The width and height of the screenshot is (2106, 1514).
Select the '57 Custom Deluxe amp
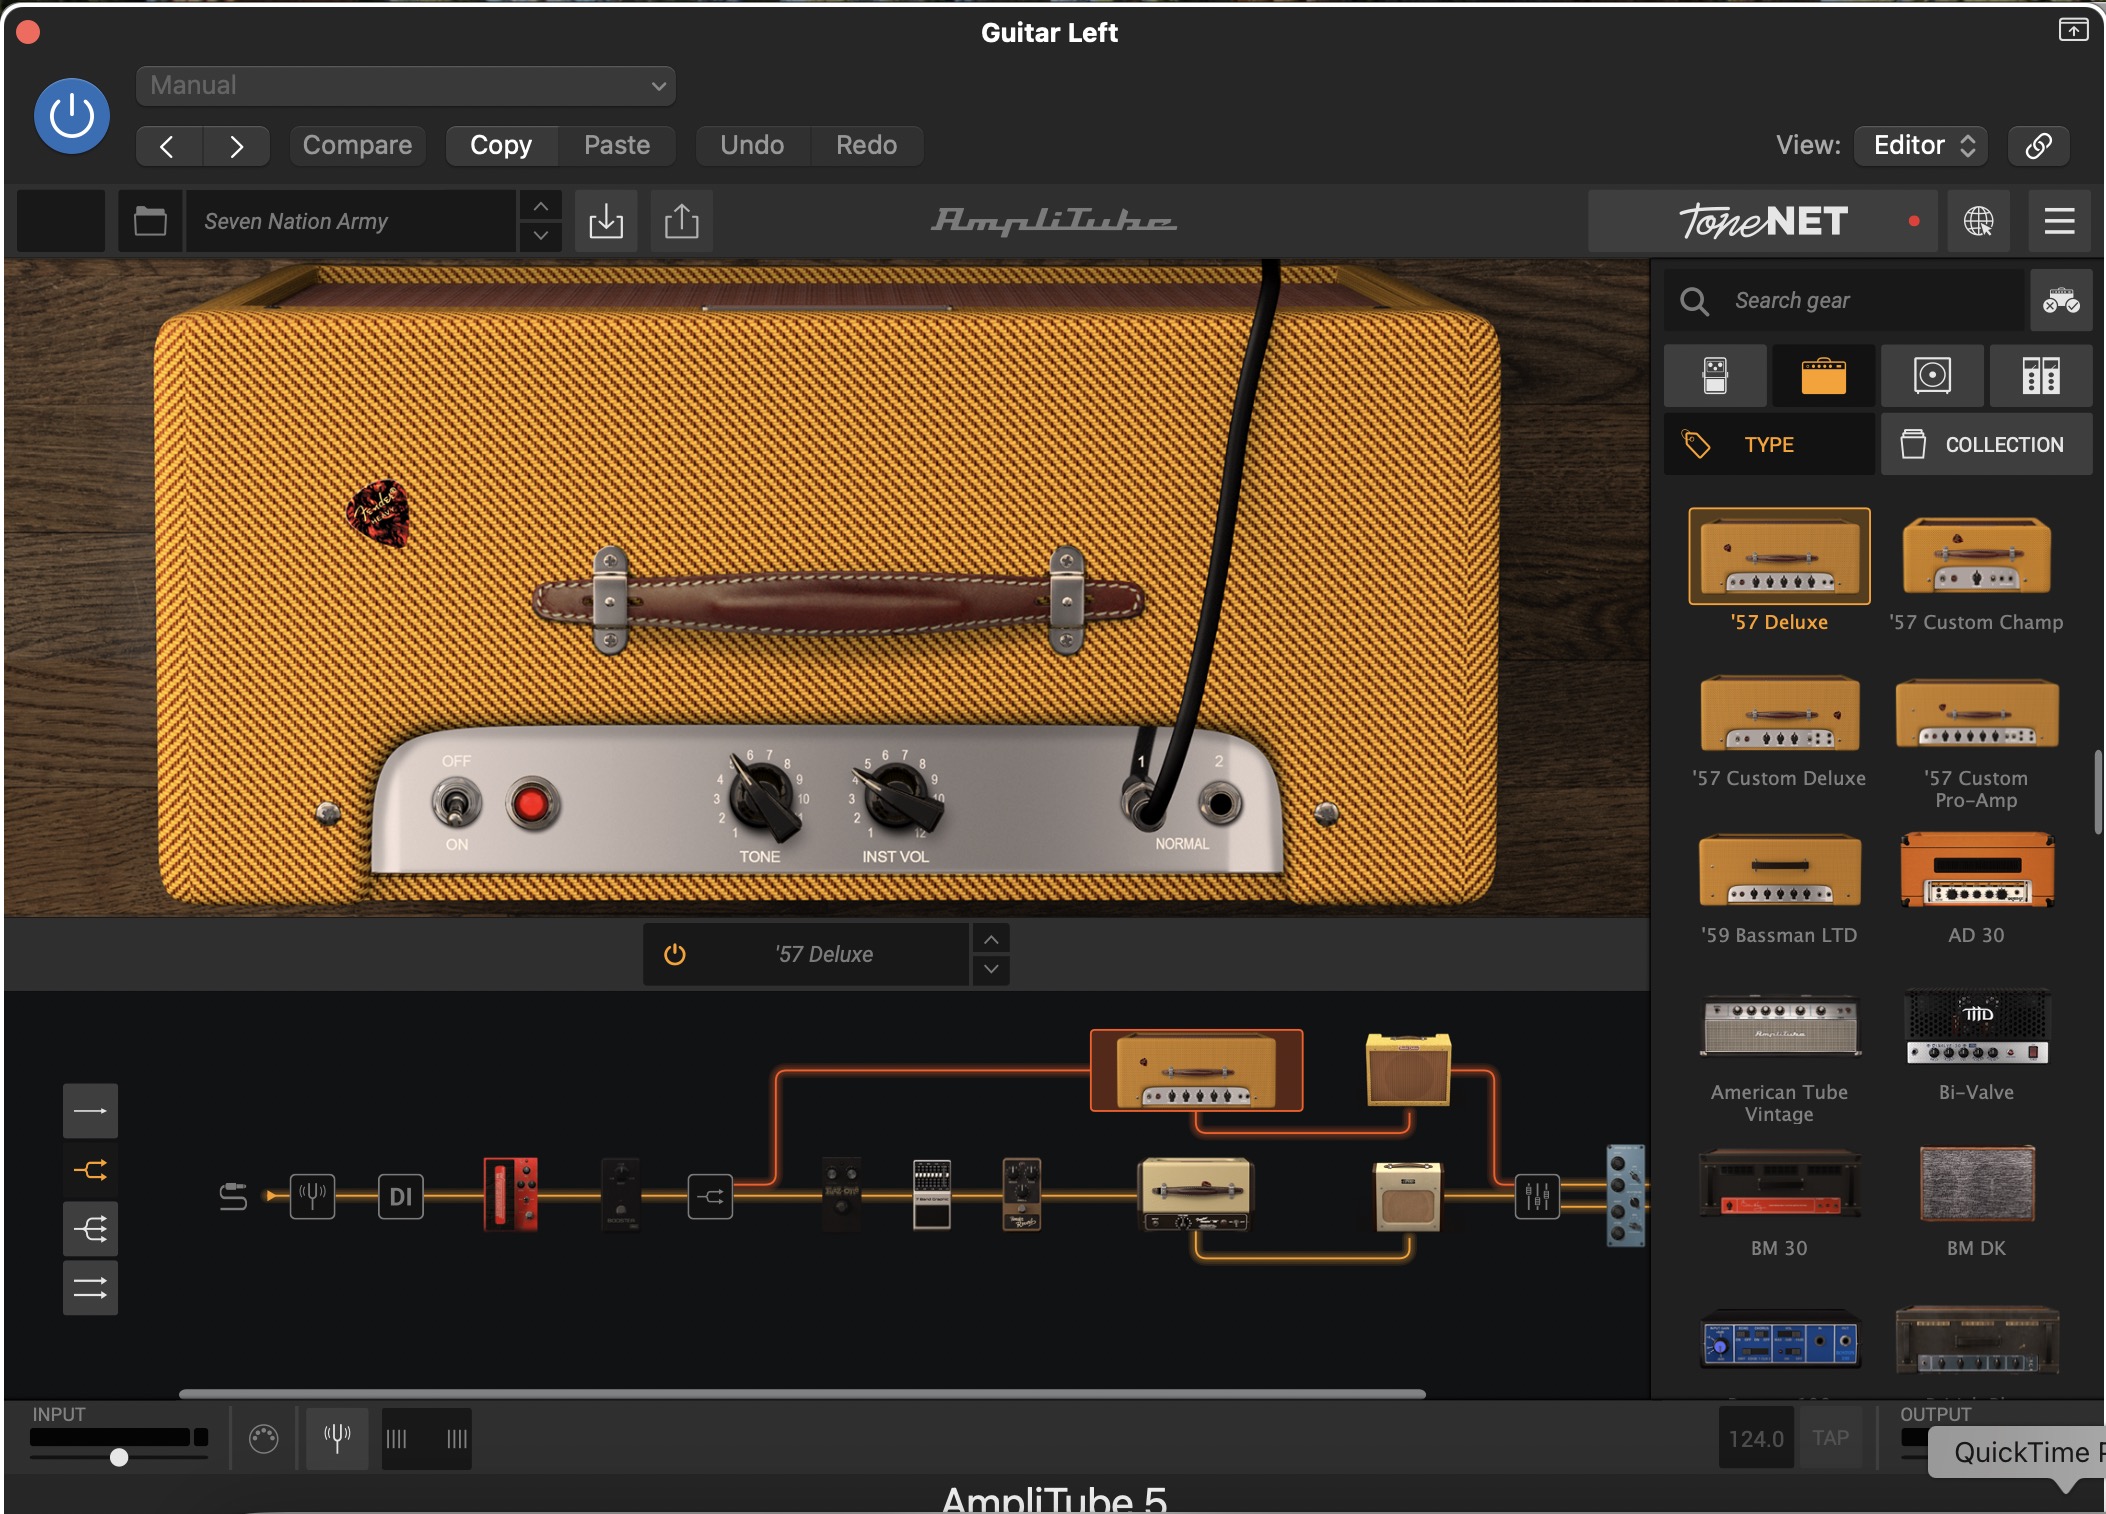pos(1779,714)
